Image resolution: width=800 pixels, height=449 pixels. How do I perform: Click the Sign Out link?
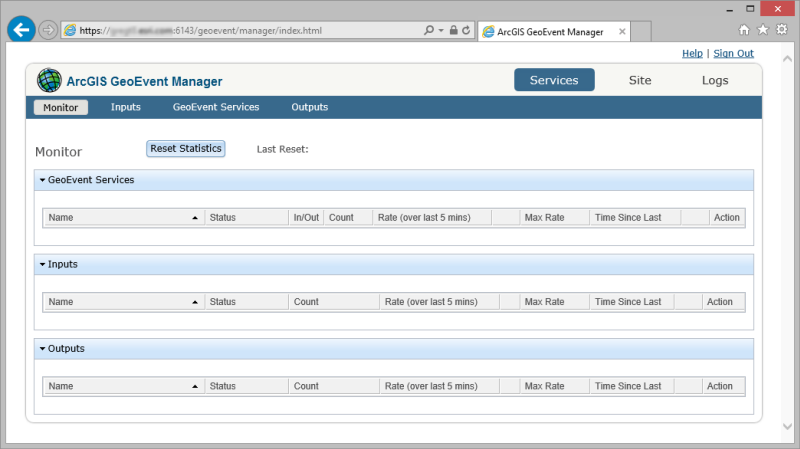coord(733,53)
